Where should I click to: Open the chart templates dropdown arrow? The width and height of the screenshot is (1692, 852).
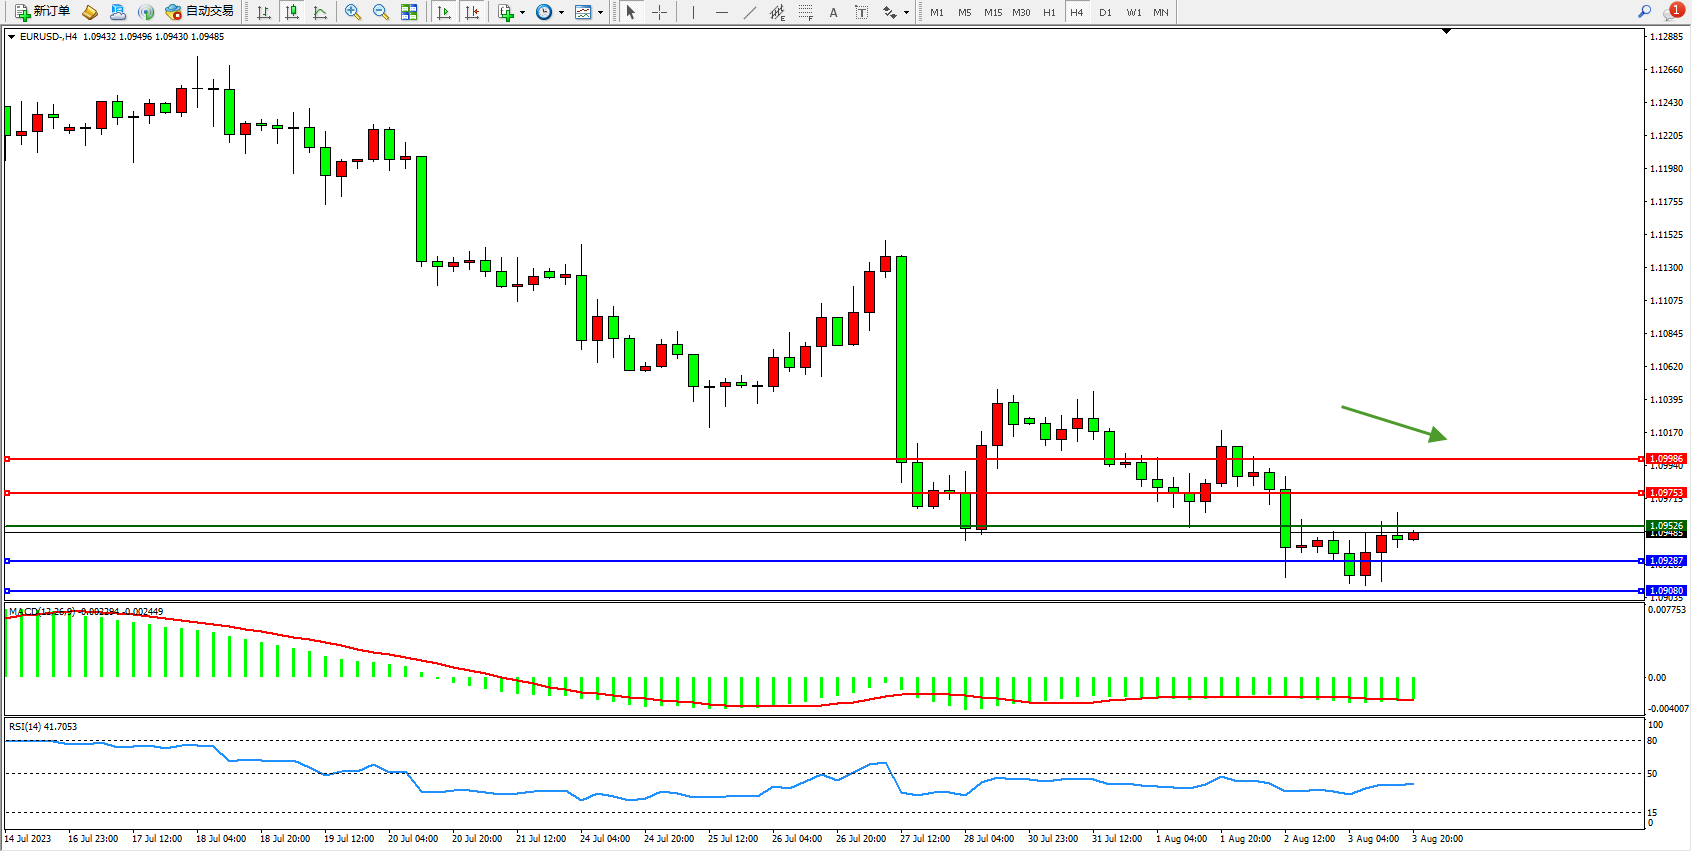[600, 13]
